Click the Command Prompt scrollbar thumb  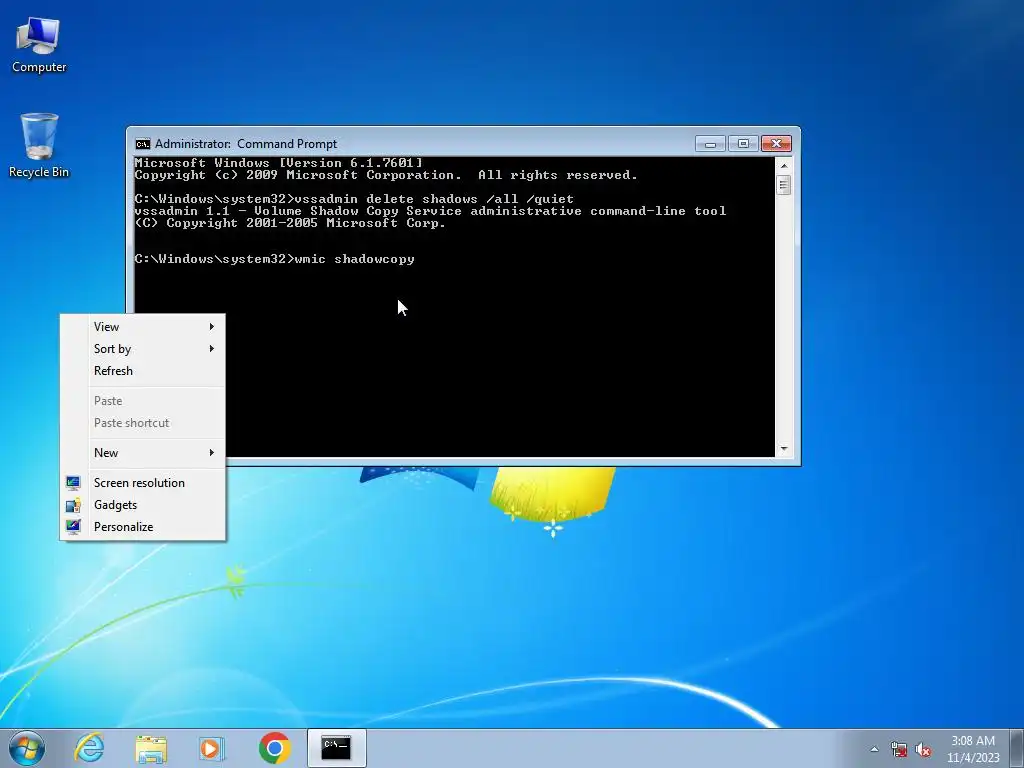coord(784,185)
